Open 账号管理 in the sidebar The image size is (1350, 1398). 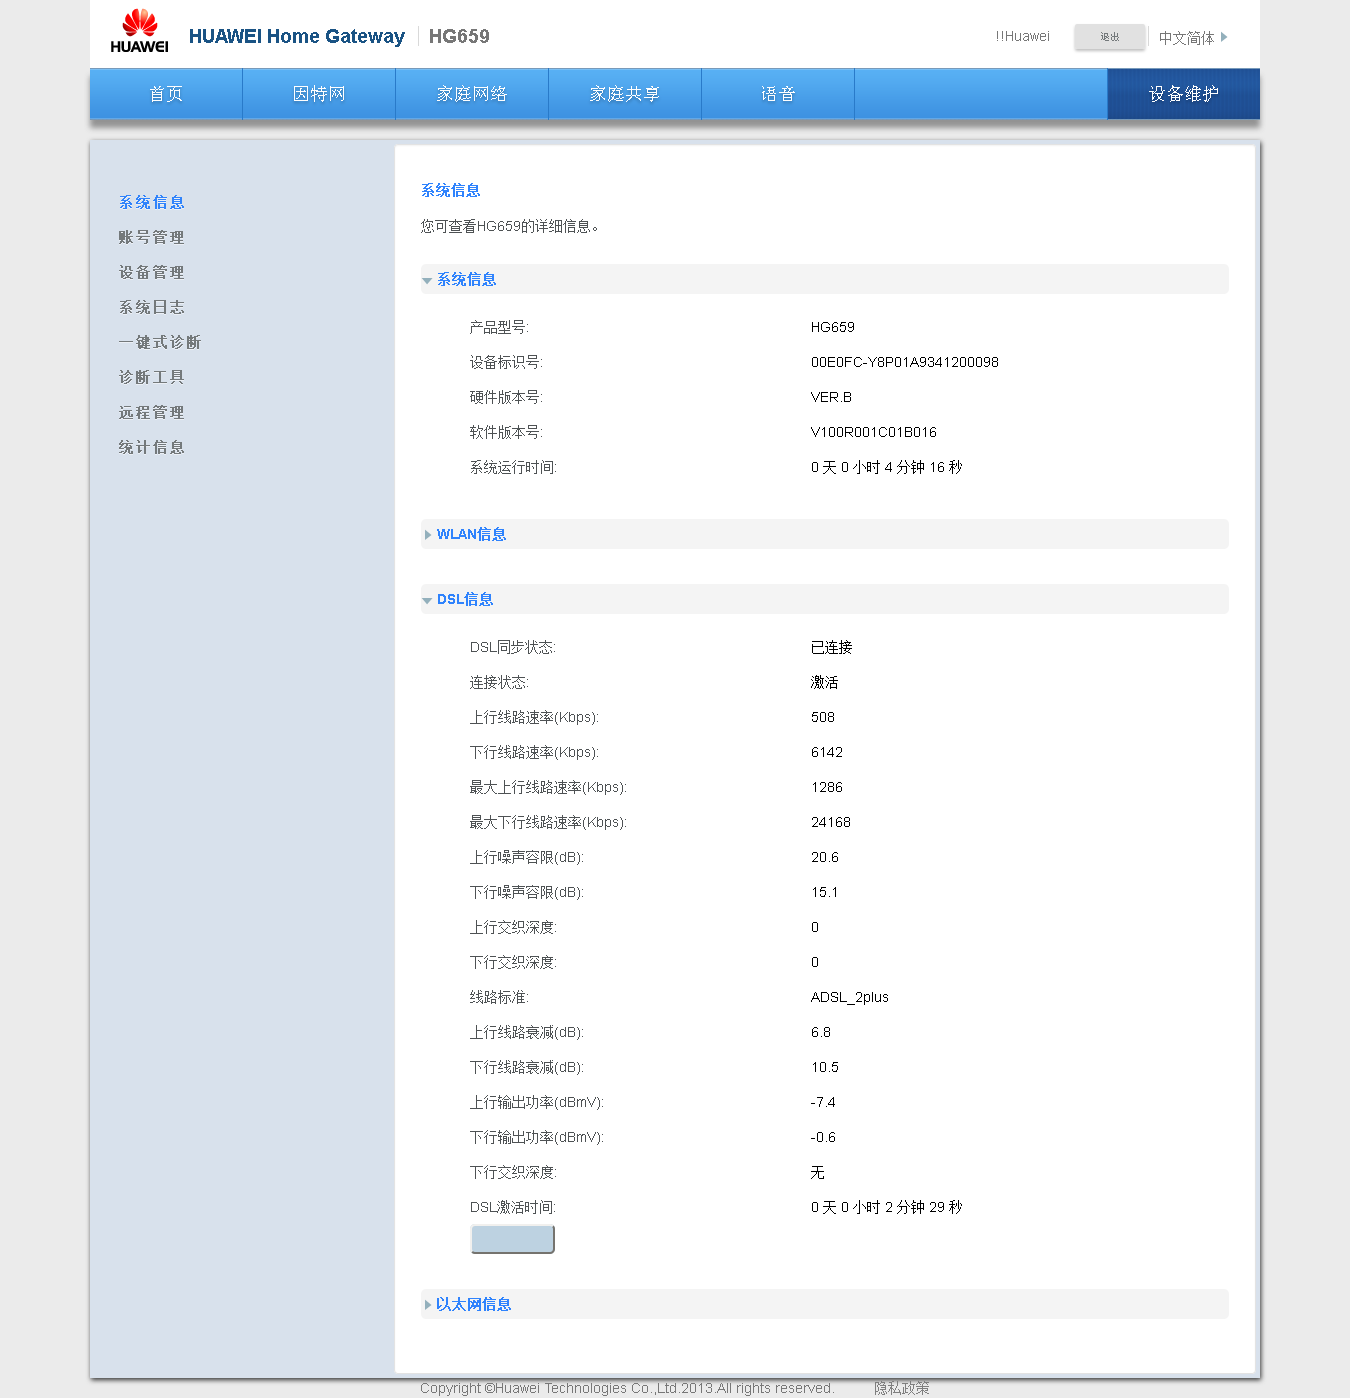tap(152, 237)
